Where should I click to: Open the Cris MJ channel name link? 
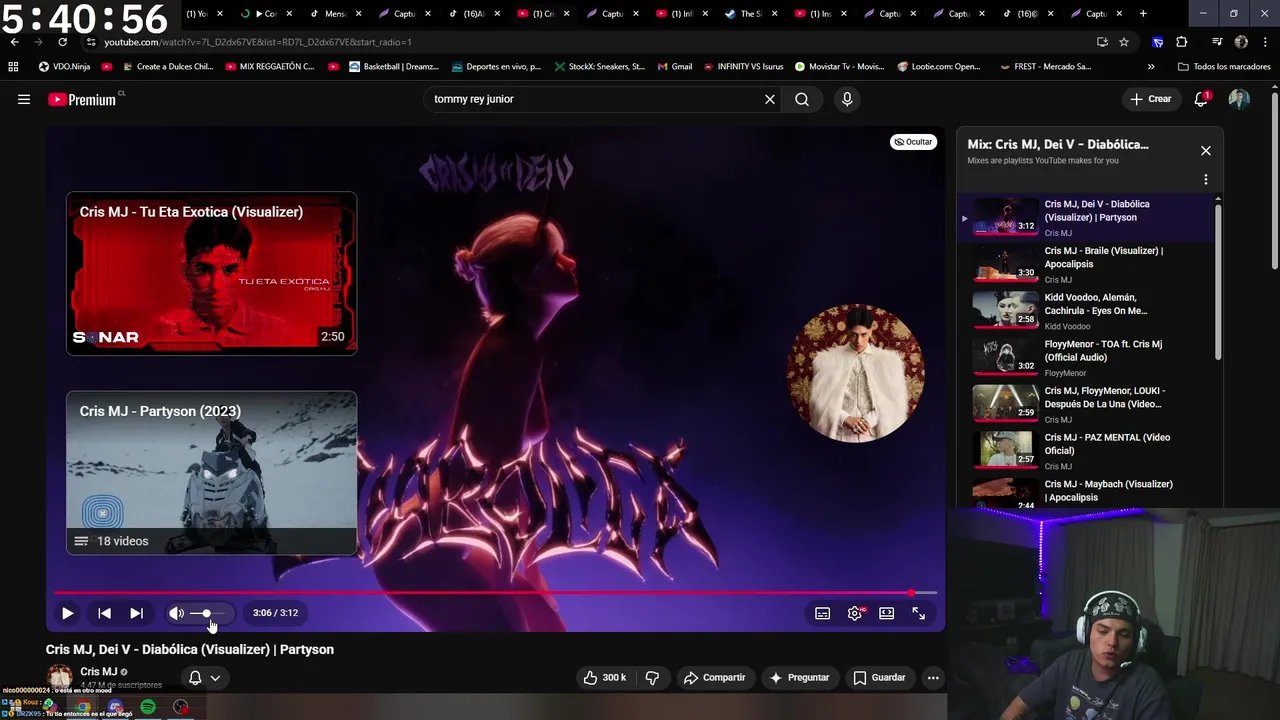[99, 672]
